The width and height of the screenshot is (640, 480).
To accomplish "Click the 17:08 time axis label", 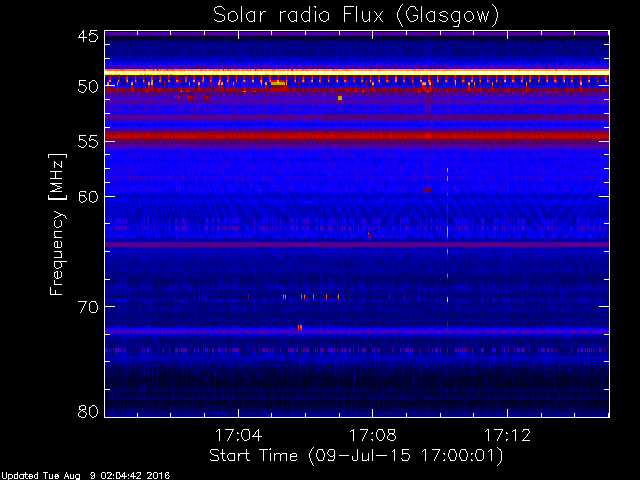I will point(373,435).
